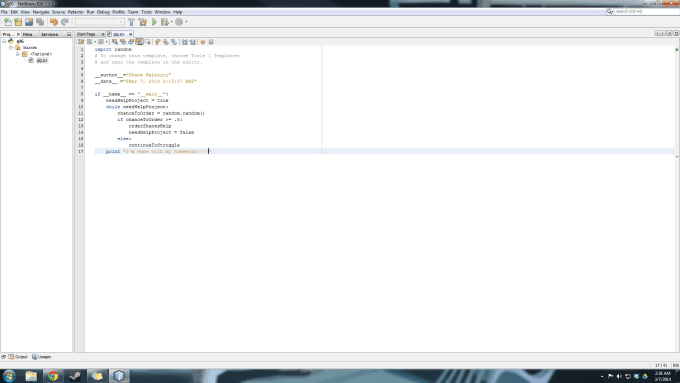680x383 pixels.
Task: Click the Next Bookmark icon
Action: (166, 42)
